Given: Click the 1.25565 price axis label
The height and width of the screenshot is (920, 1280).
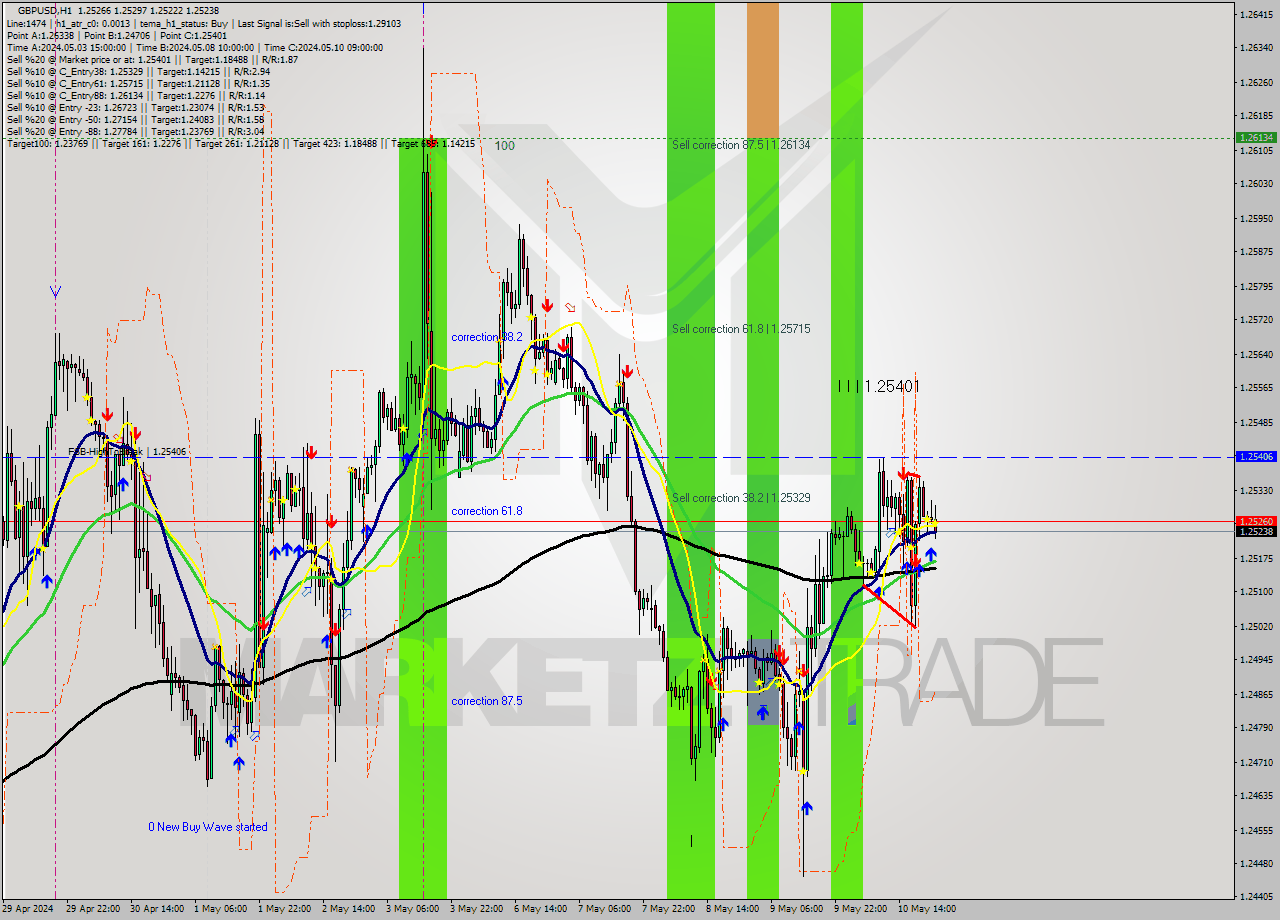Looking at the screenshot, I should tap(1258, 388).
